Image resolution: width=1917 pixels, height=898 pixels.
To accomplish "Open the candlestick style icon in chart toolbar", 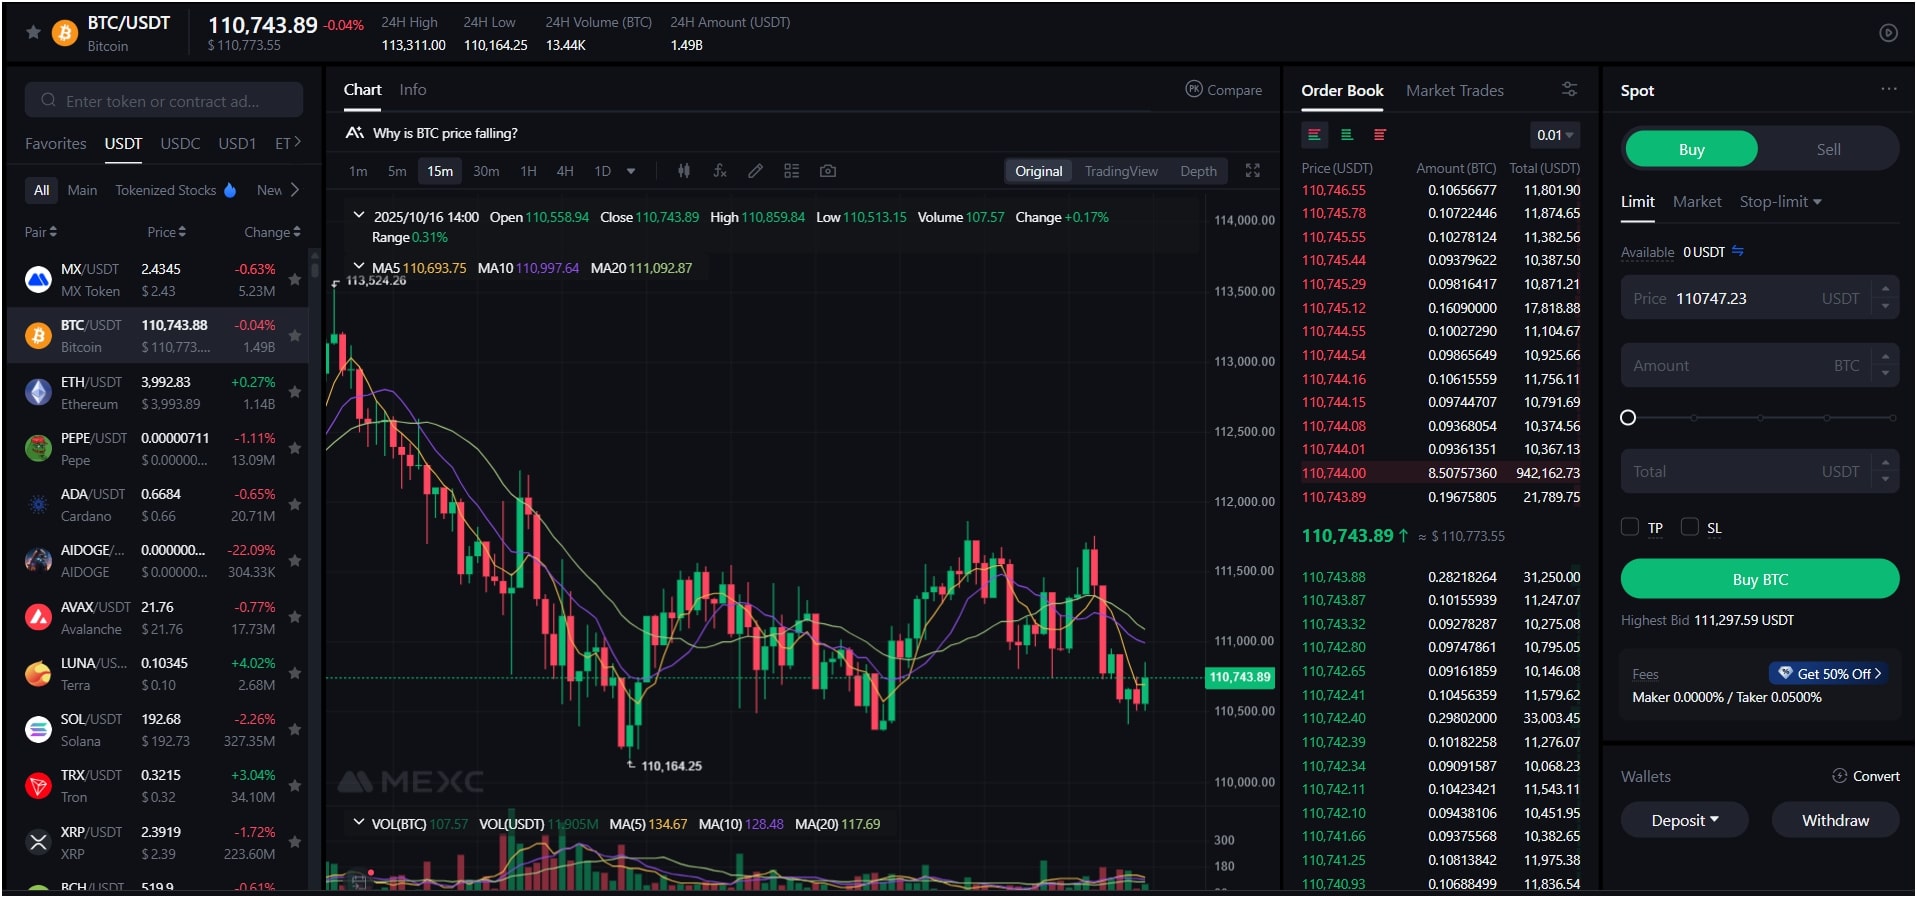I will click(x=684, y=171).
